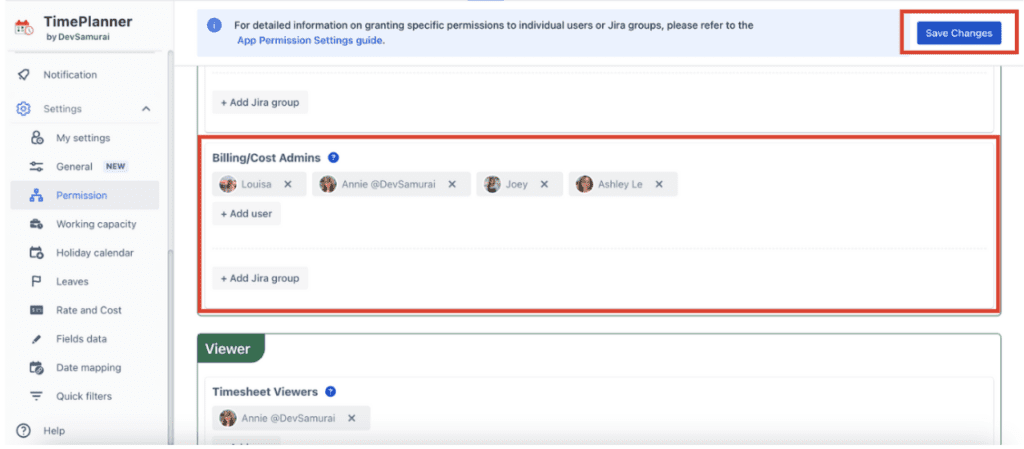The image size is (1024, 449).
Task: Click the Date mapping calendar icon
Action: pos(37,367)
